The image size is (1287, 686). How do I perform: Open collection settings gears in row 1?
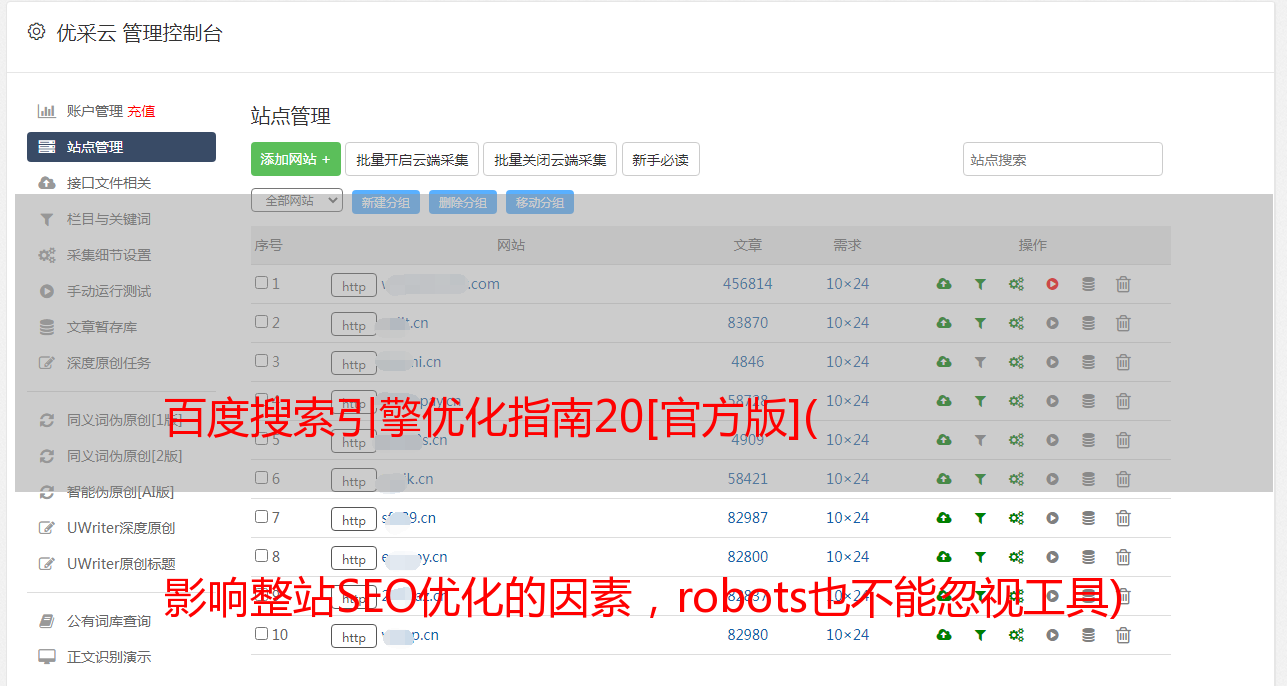click(1016, 284)
